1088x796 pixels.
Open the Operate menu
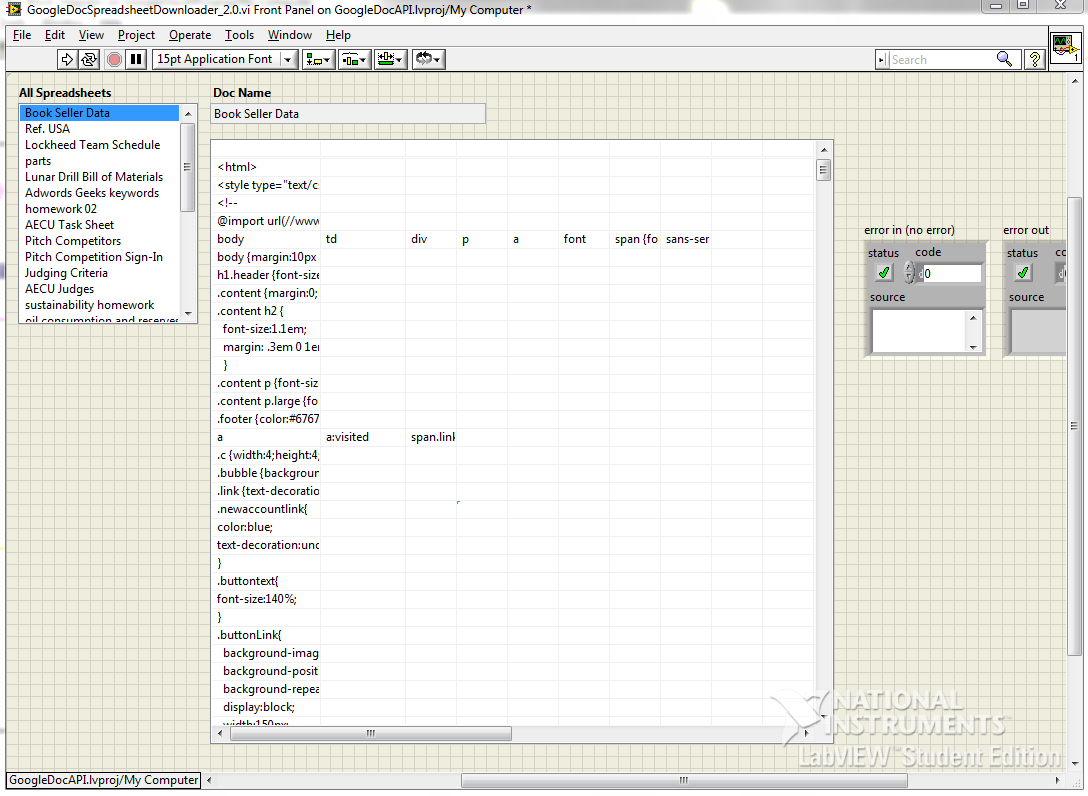click(189, 35)
